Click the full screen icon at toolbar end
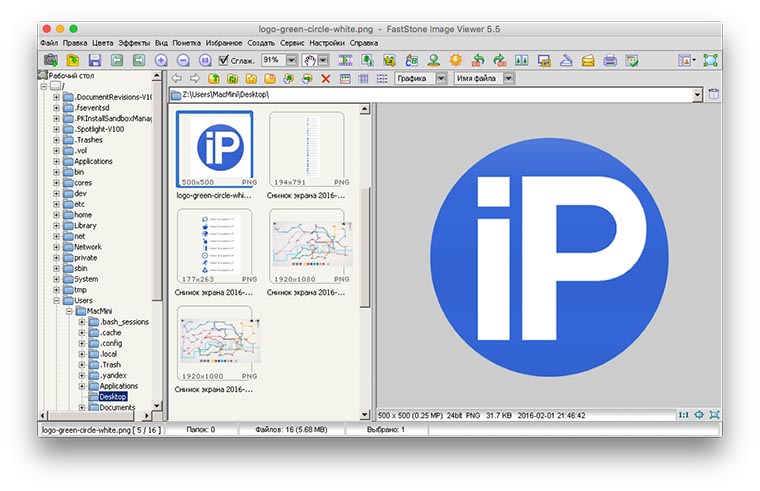The height and width of the screenshot is (491, 760). [710, 61]
